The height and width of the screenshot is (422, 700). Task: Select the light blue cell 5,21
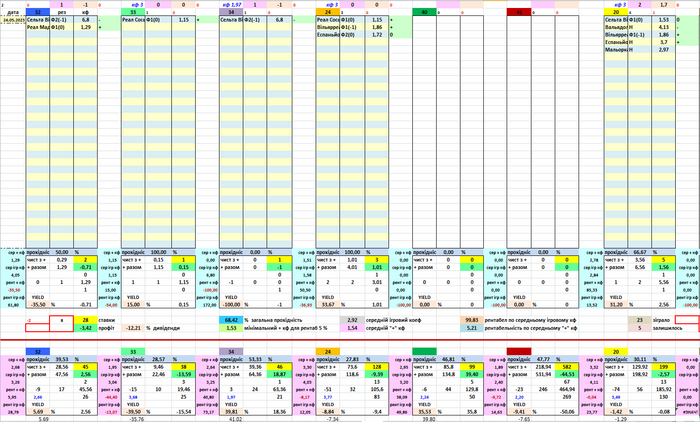click(x=472, y=328)
